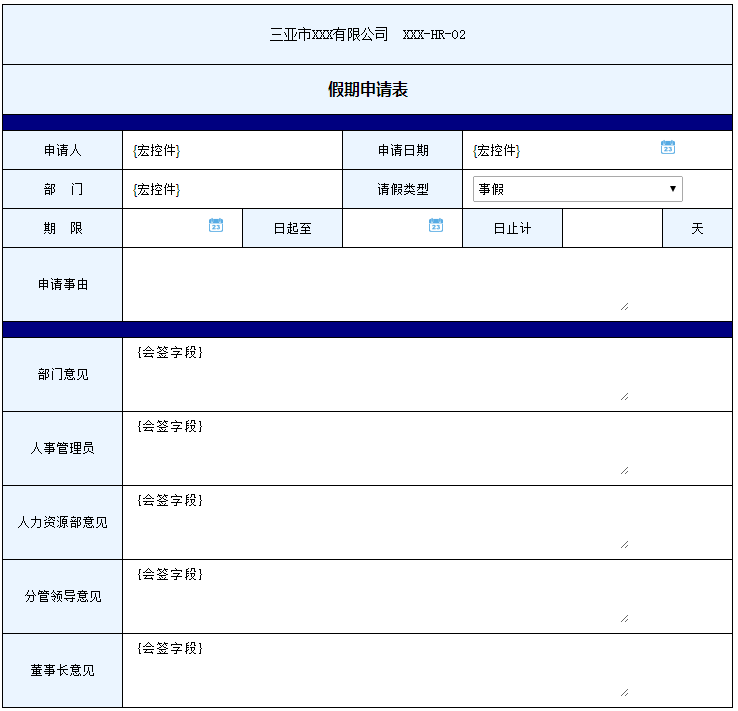Open calendar picker for 申请日期
This screenshot has height=711, width=738.
tap(668, 147)
